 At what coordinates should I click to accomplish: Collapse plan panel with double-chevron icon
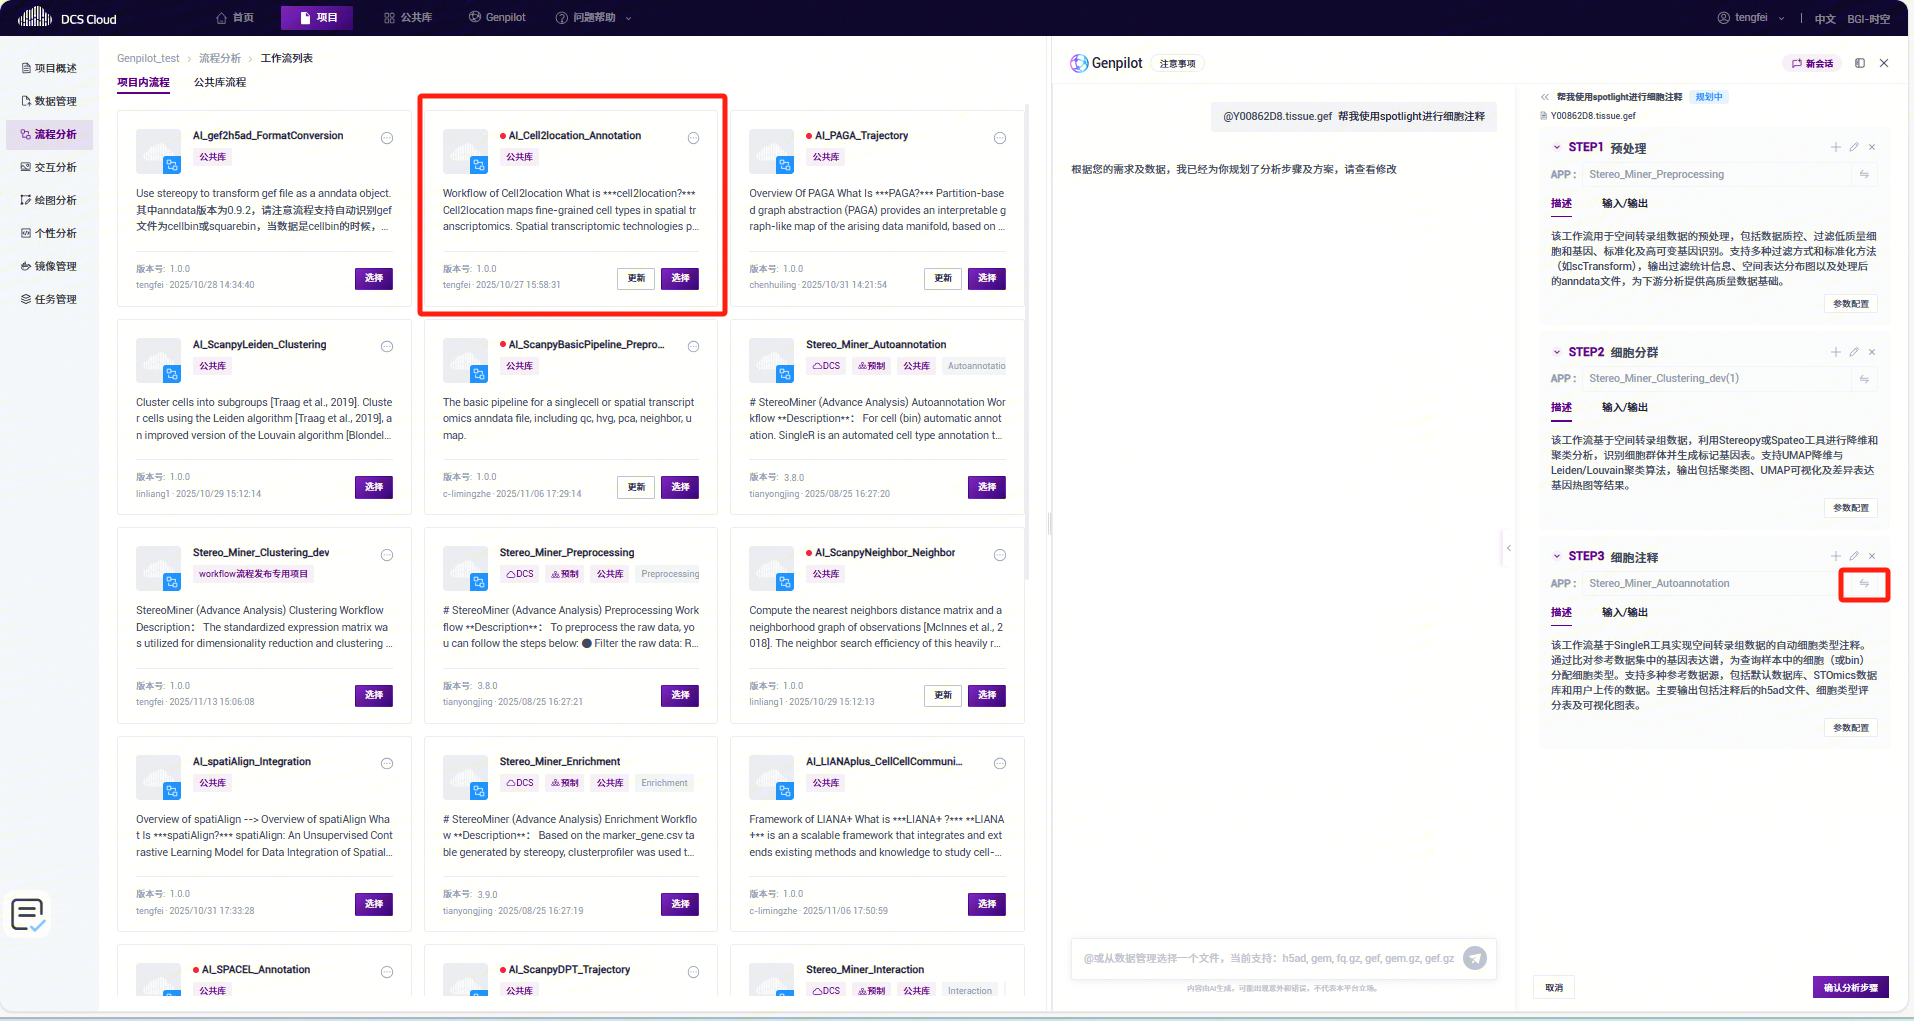pyautogui.click(x=1545, y=97)
